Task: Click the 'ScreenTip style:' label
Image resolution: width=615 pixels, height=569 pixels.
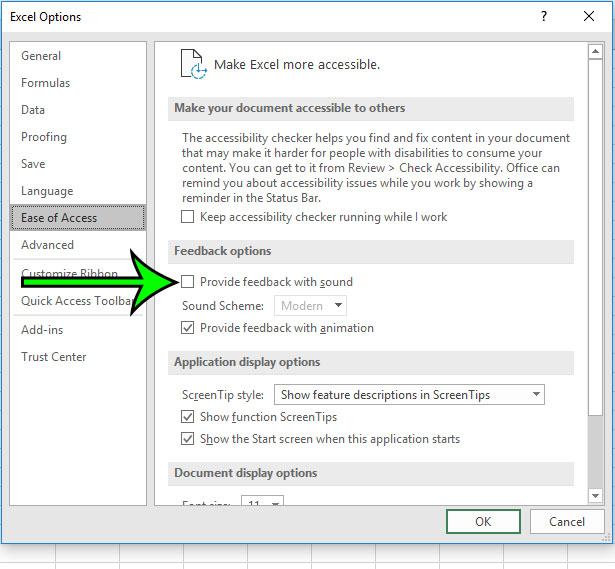Action: pos(223,394)
